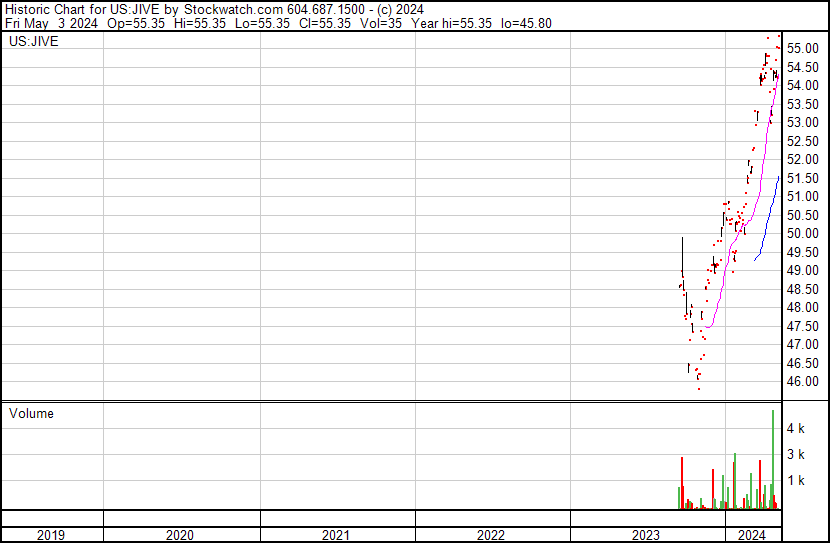
Task: Click the 2024 year label on the timeline
Action: coord(752,535)
